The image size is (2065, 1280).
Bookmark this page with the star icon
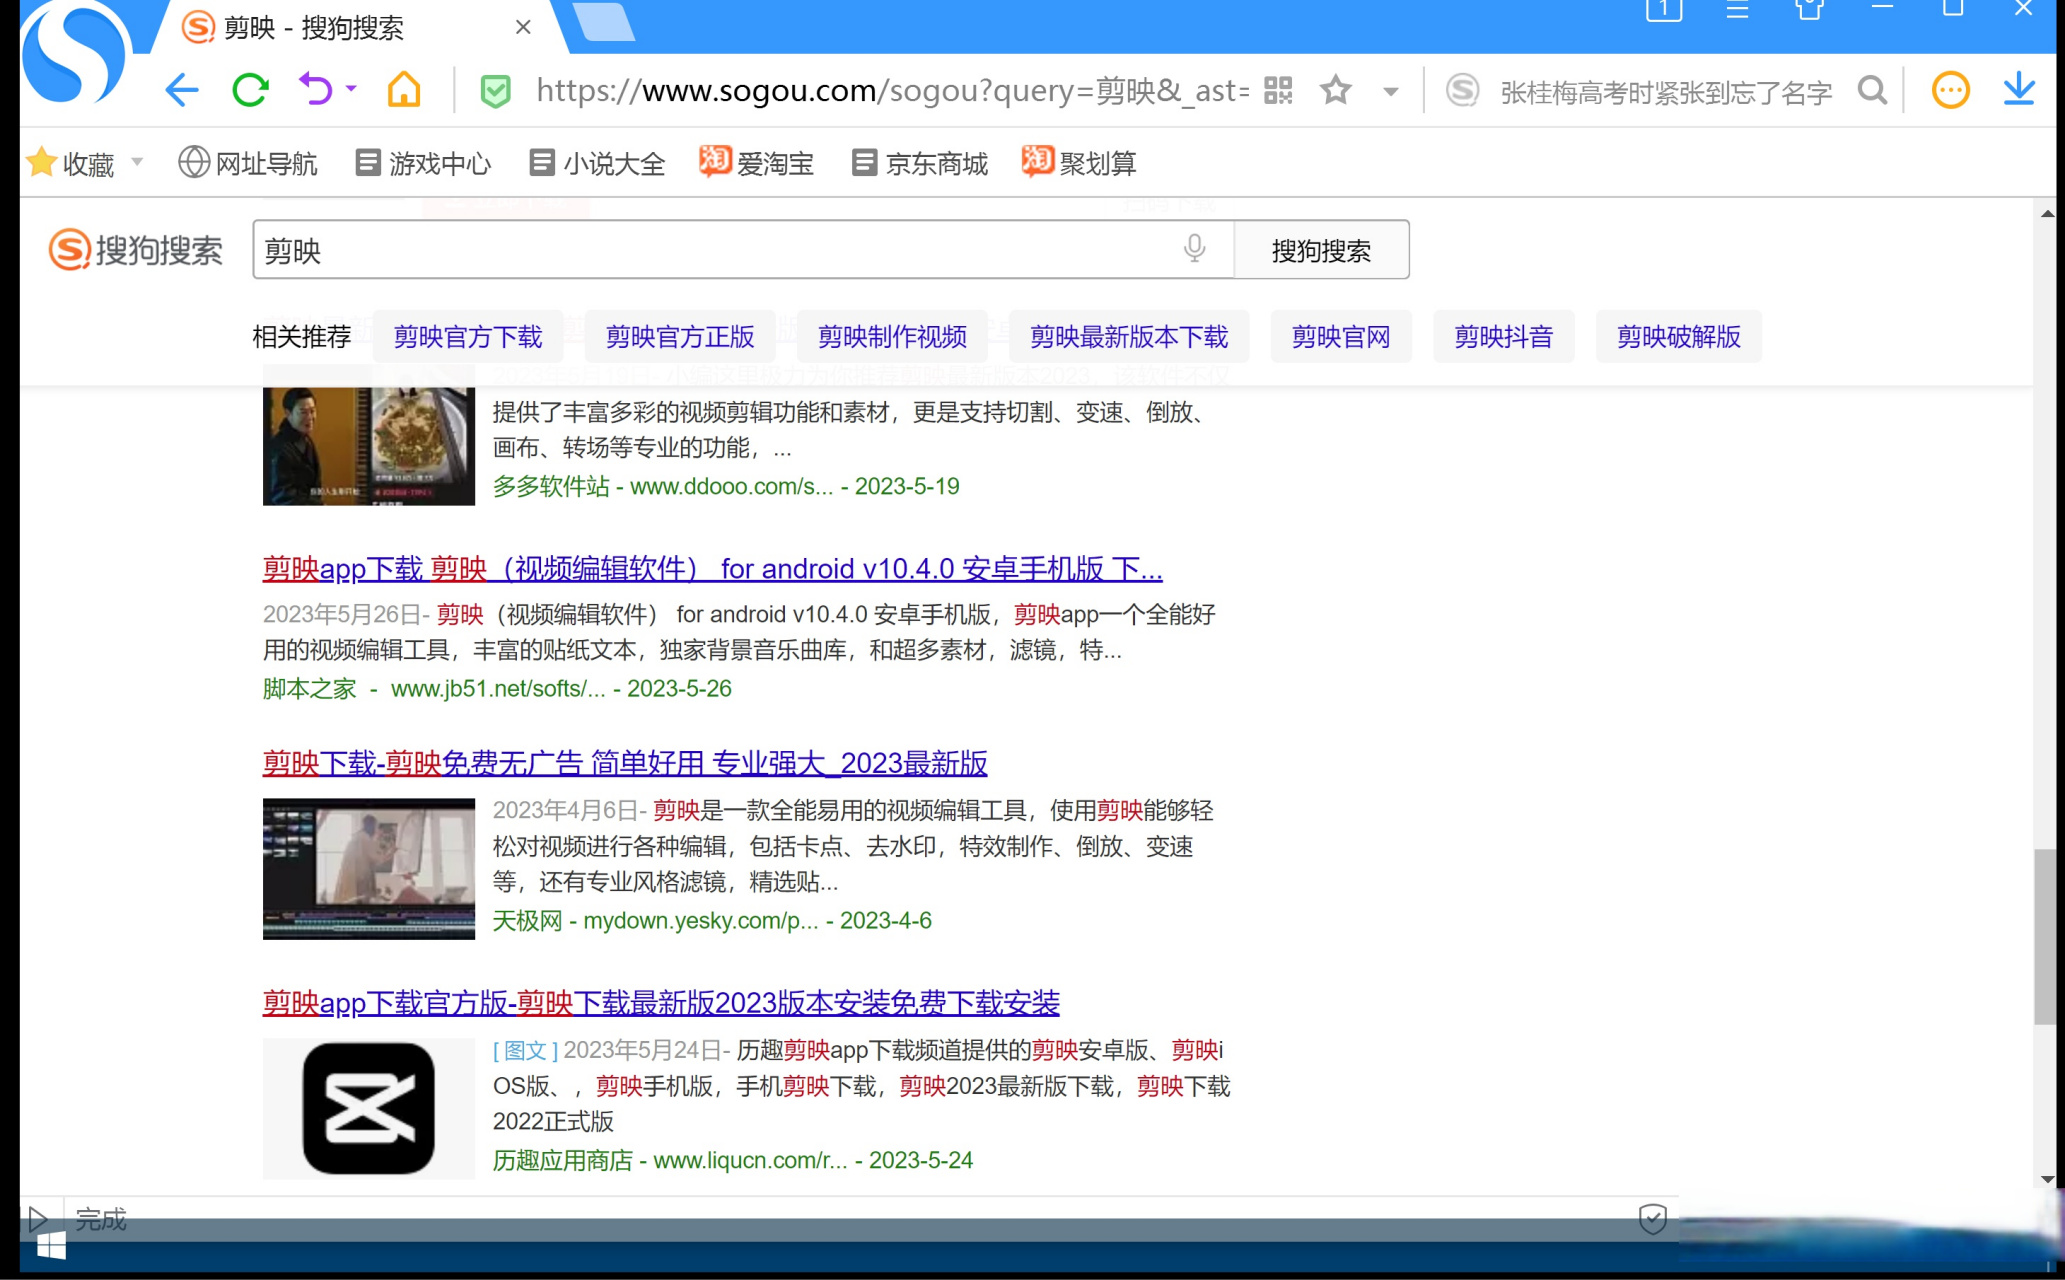[1336, 91]
